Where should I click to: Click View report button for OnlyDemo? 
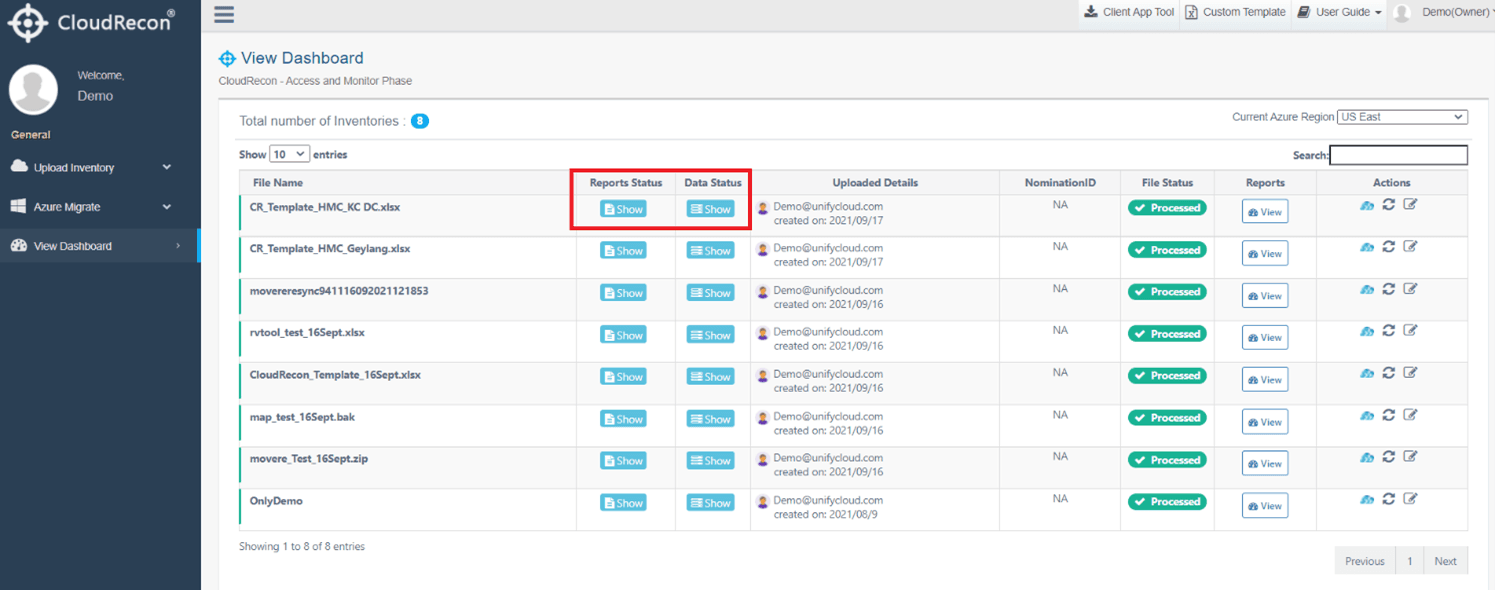coord(1265,506)
